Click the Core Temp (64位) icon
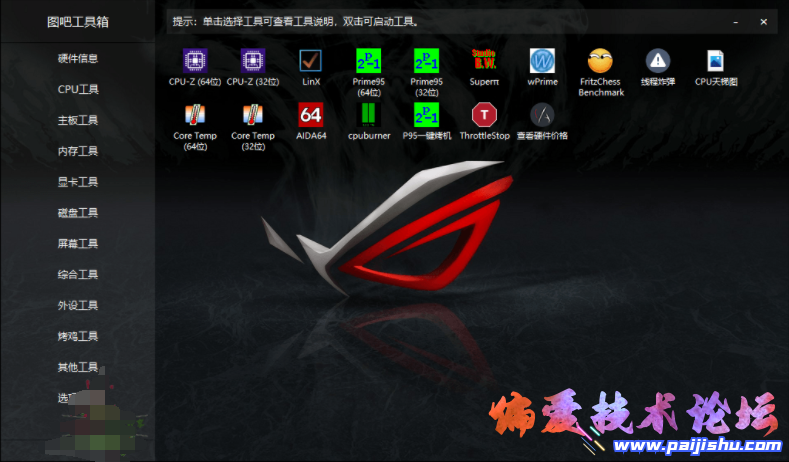Image resolution: width=789 pixels, height=462 pixels. pyautogui.click(x=195, y=114)
